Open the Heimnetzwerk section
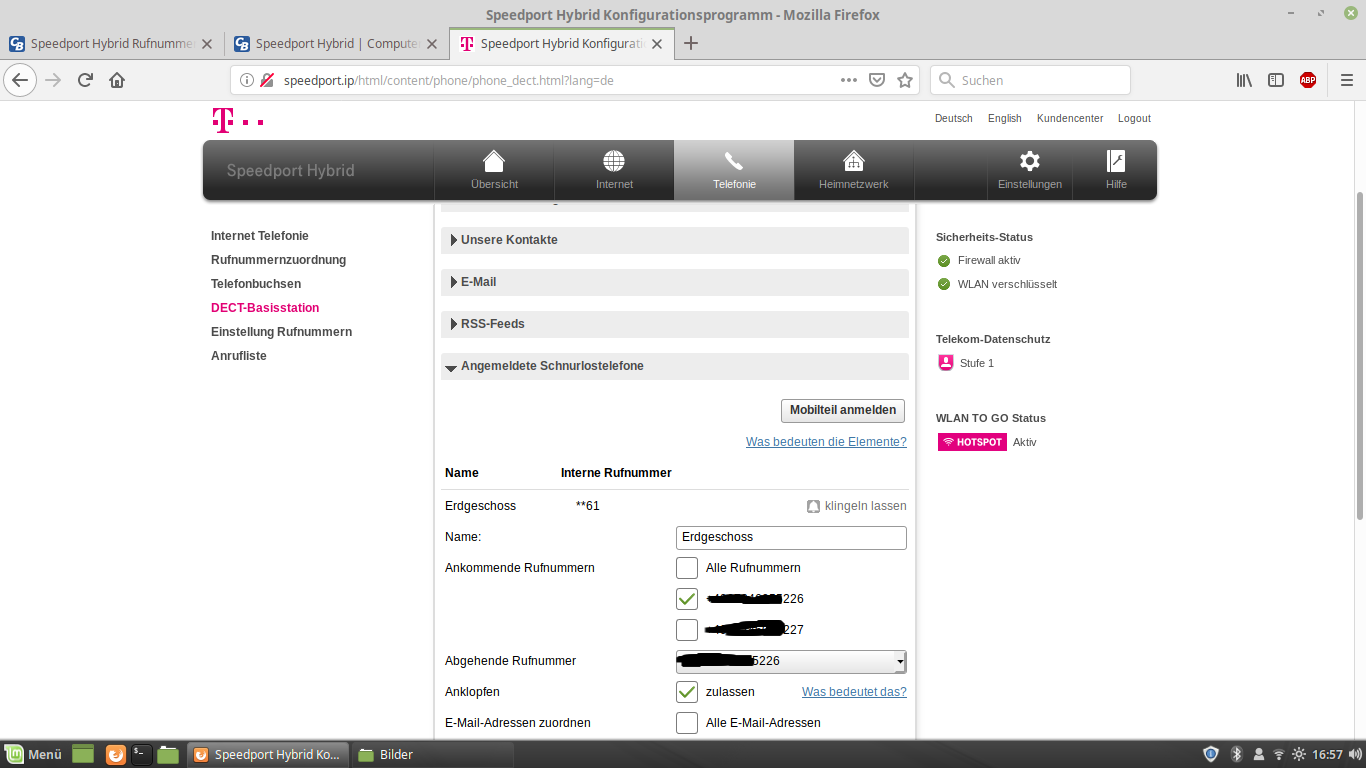The image size is (1366, 768). click(854, 170)
